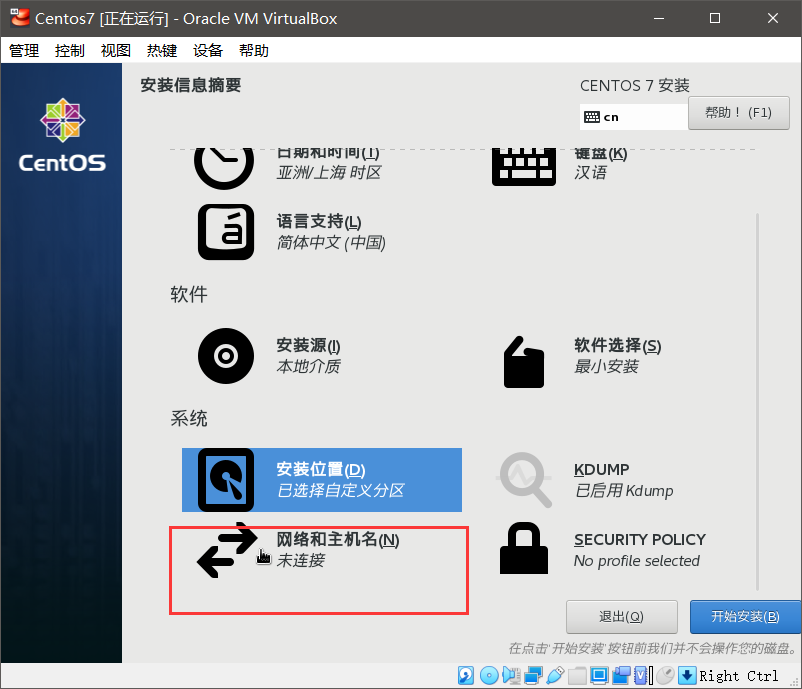Viewport: 802px width, 689px height.
Task: Click the hard disk activity status icon
Action: click(465, 676)
